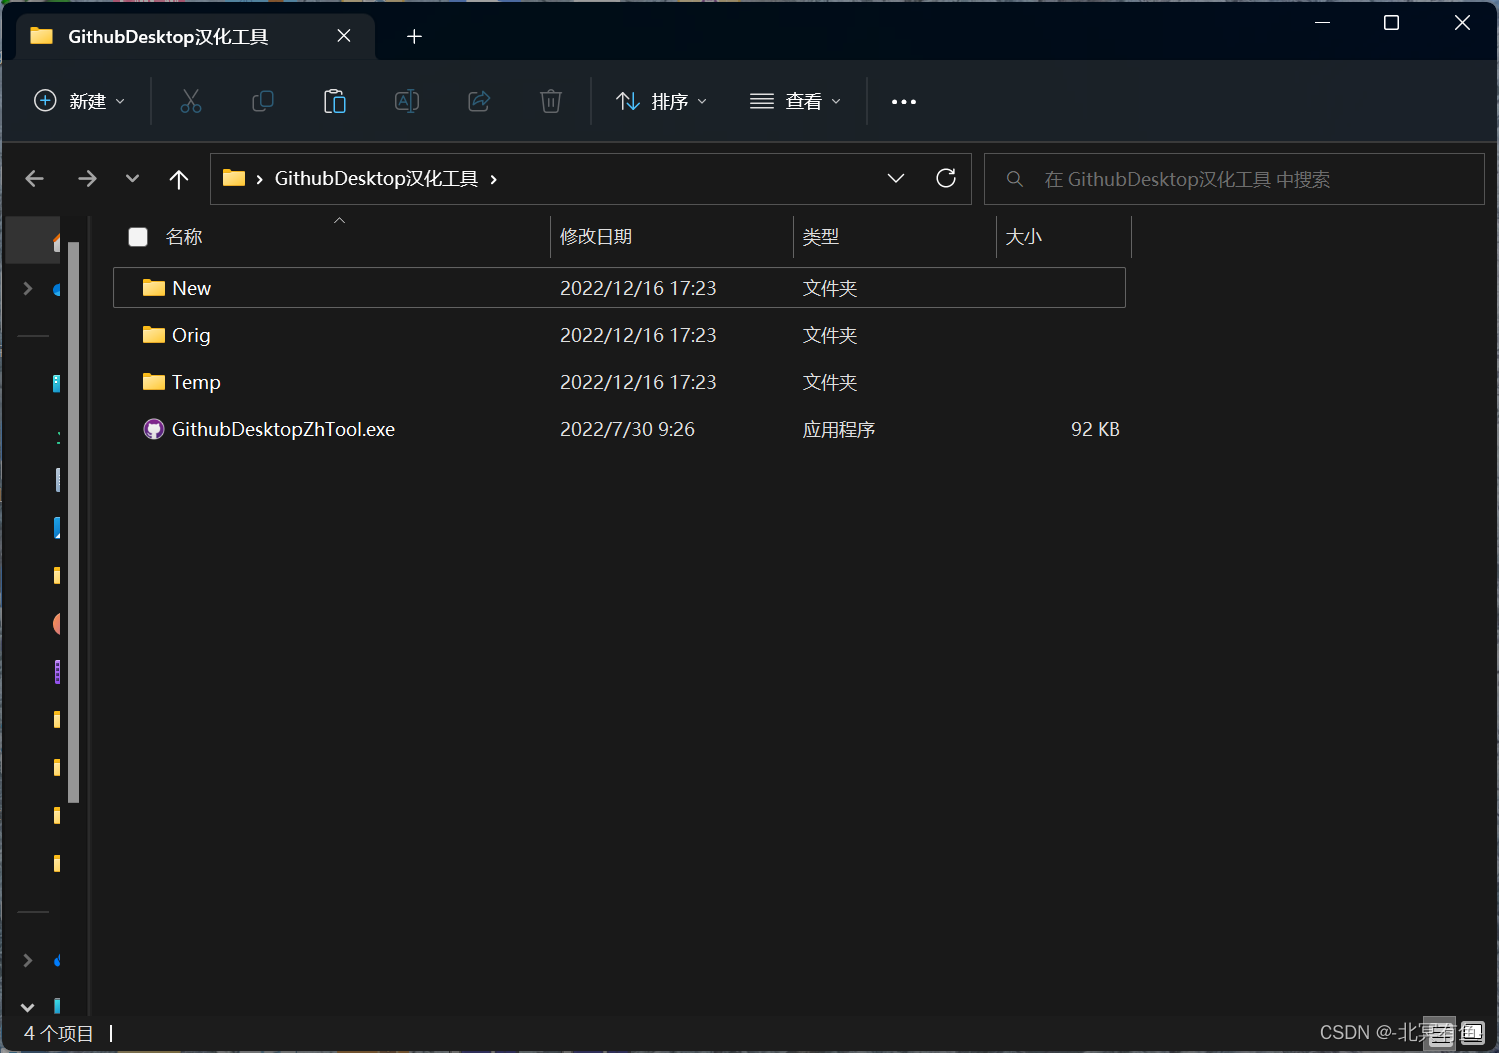Screen dimensions: 1499x1053
Task: Toggle the select-all checkbox in header
Action: [x=138, y=237]
